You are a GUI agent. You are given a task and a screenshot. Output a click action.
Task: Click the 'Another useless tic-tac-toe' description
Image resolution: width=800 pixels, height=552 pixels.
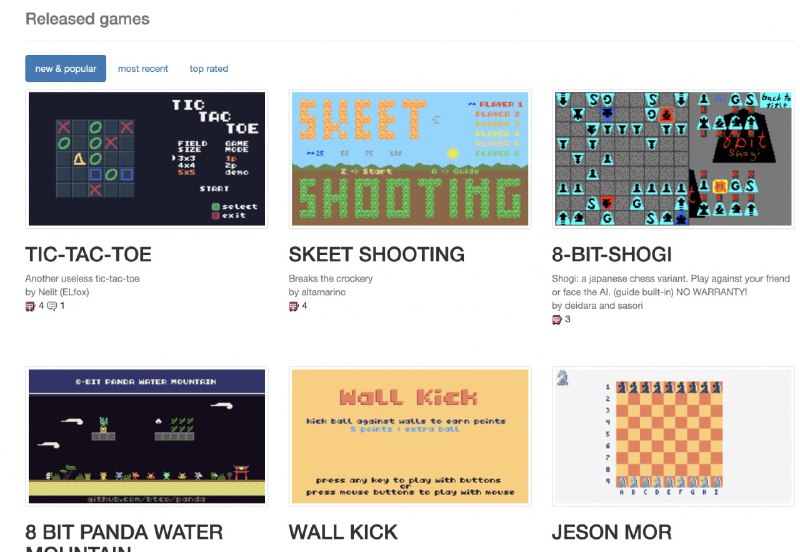tap(82, 279)
